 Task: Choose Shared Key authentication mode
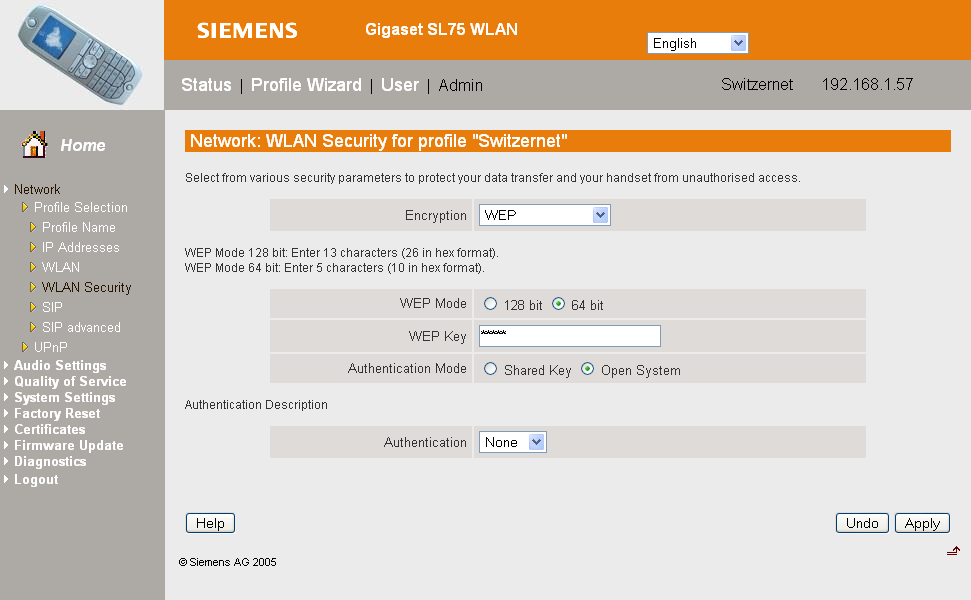pos(490,369)
